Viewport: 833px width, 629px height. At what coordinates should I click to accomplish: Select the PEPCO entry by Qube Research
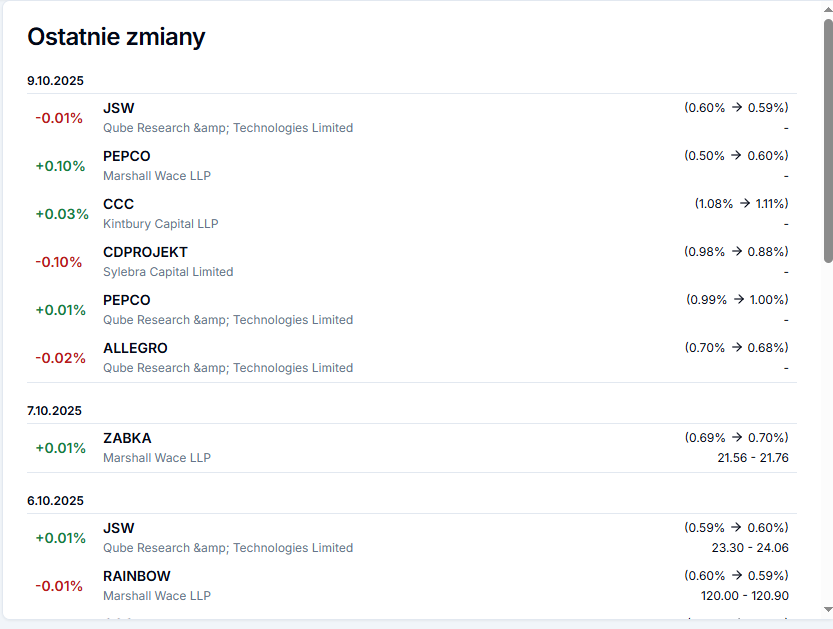click(x=126, y=300)
